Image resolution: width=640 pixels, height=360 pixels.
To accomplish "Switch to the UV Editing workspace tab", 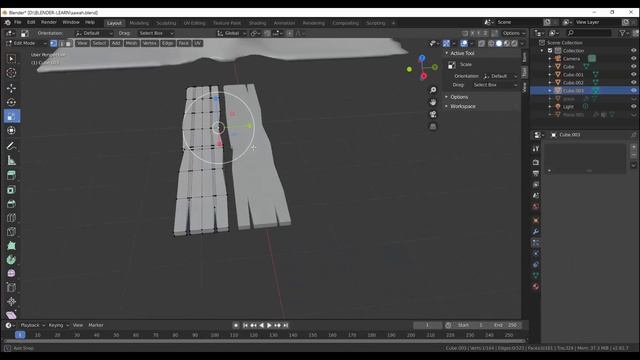I will click(x=194, y=23).
